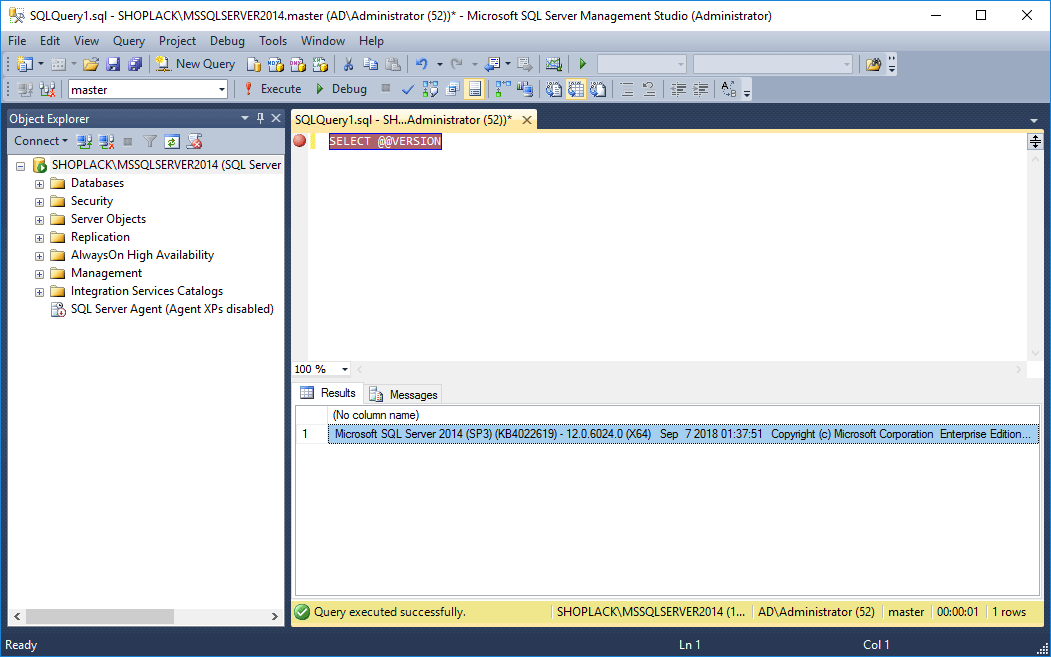Click the MDX query icon
The width and height of the screenshot is (1051, 657).
tap(275, 64)
